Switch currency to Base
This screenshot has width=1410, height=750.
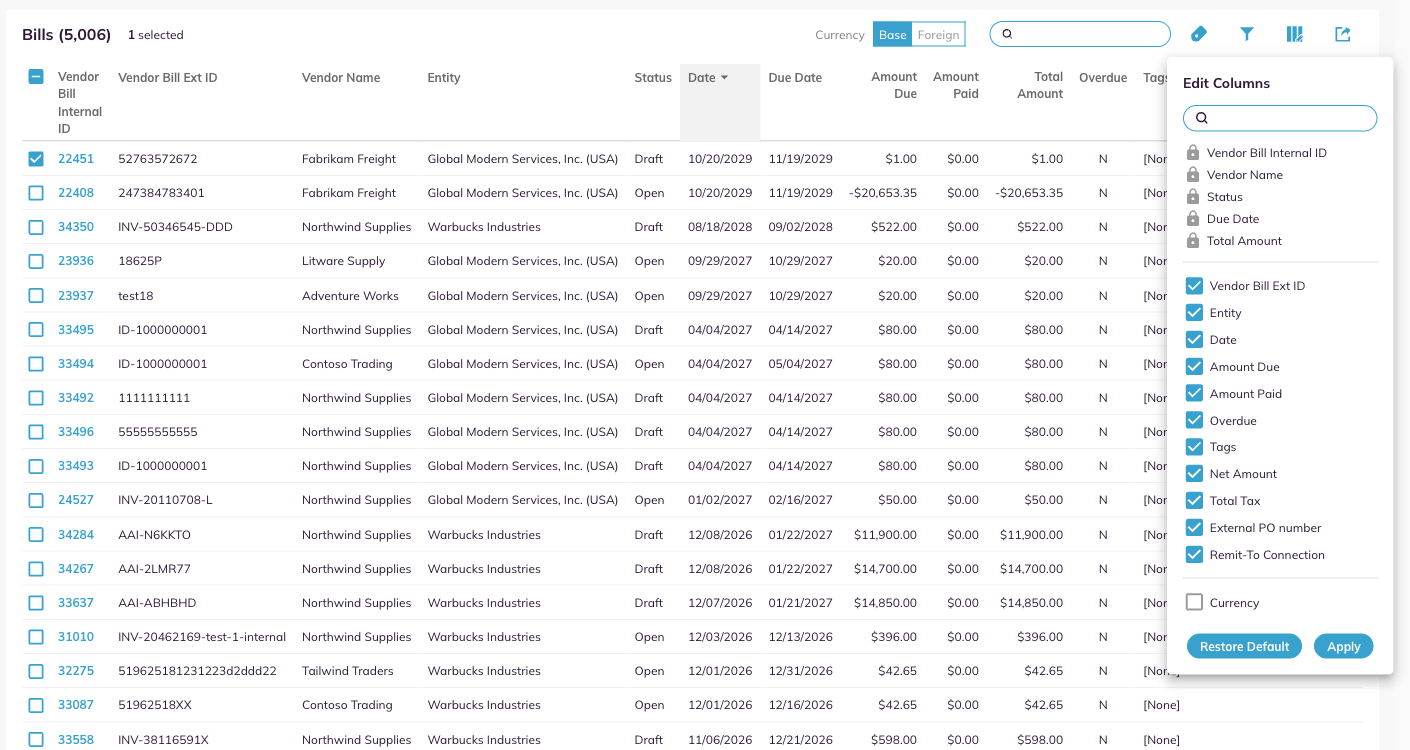click(893, 35)
